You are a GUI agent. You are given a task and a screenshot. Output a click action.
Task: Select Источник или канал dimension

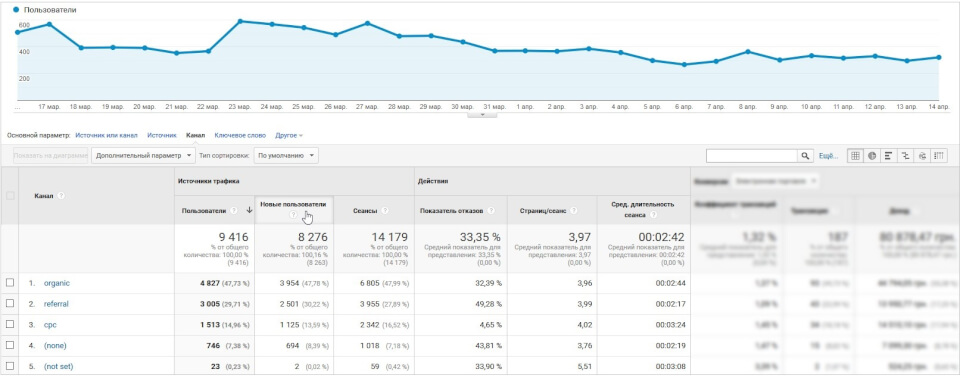[106, 135]
